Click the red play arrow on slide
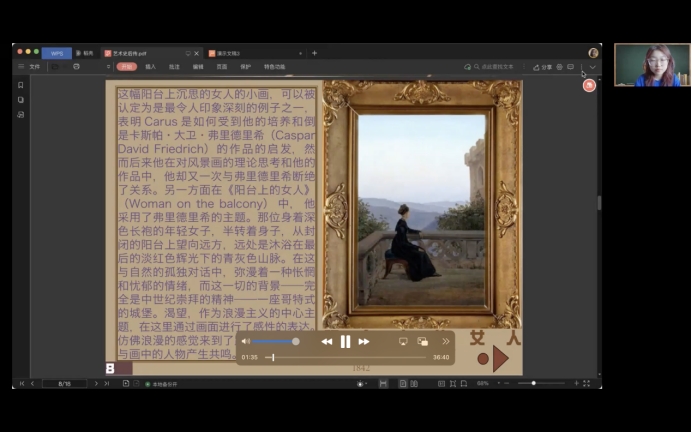The image size is (692, 432). coord(501,358)
